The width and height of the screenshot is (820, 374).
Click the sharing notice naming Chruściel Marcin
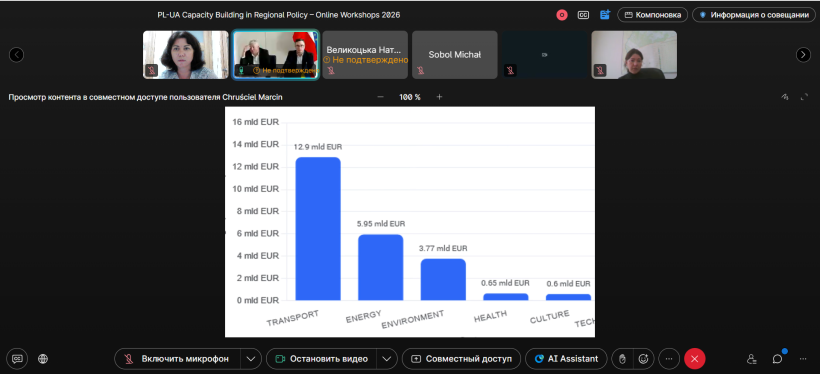coord(145,97)
